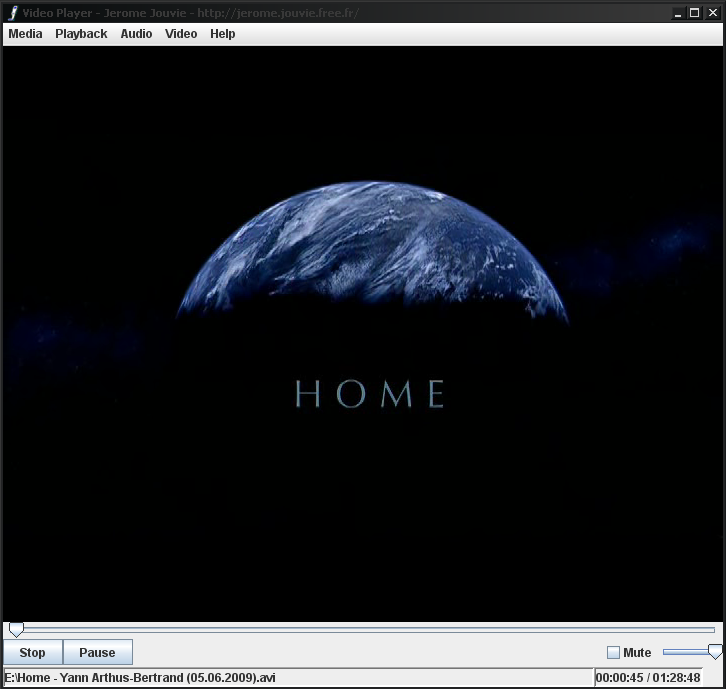Open the Video menu
The image size is (726, 689).
(x=181, y=34)
